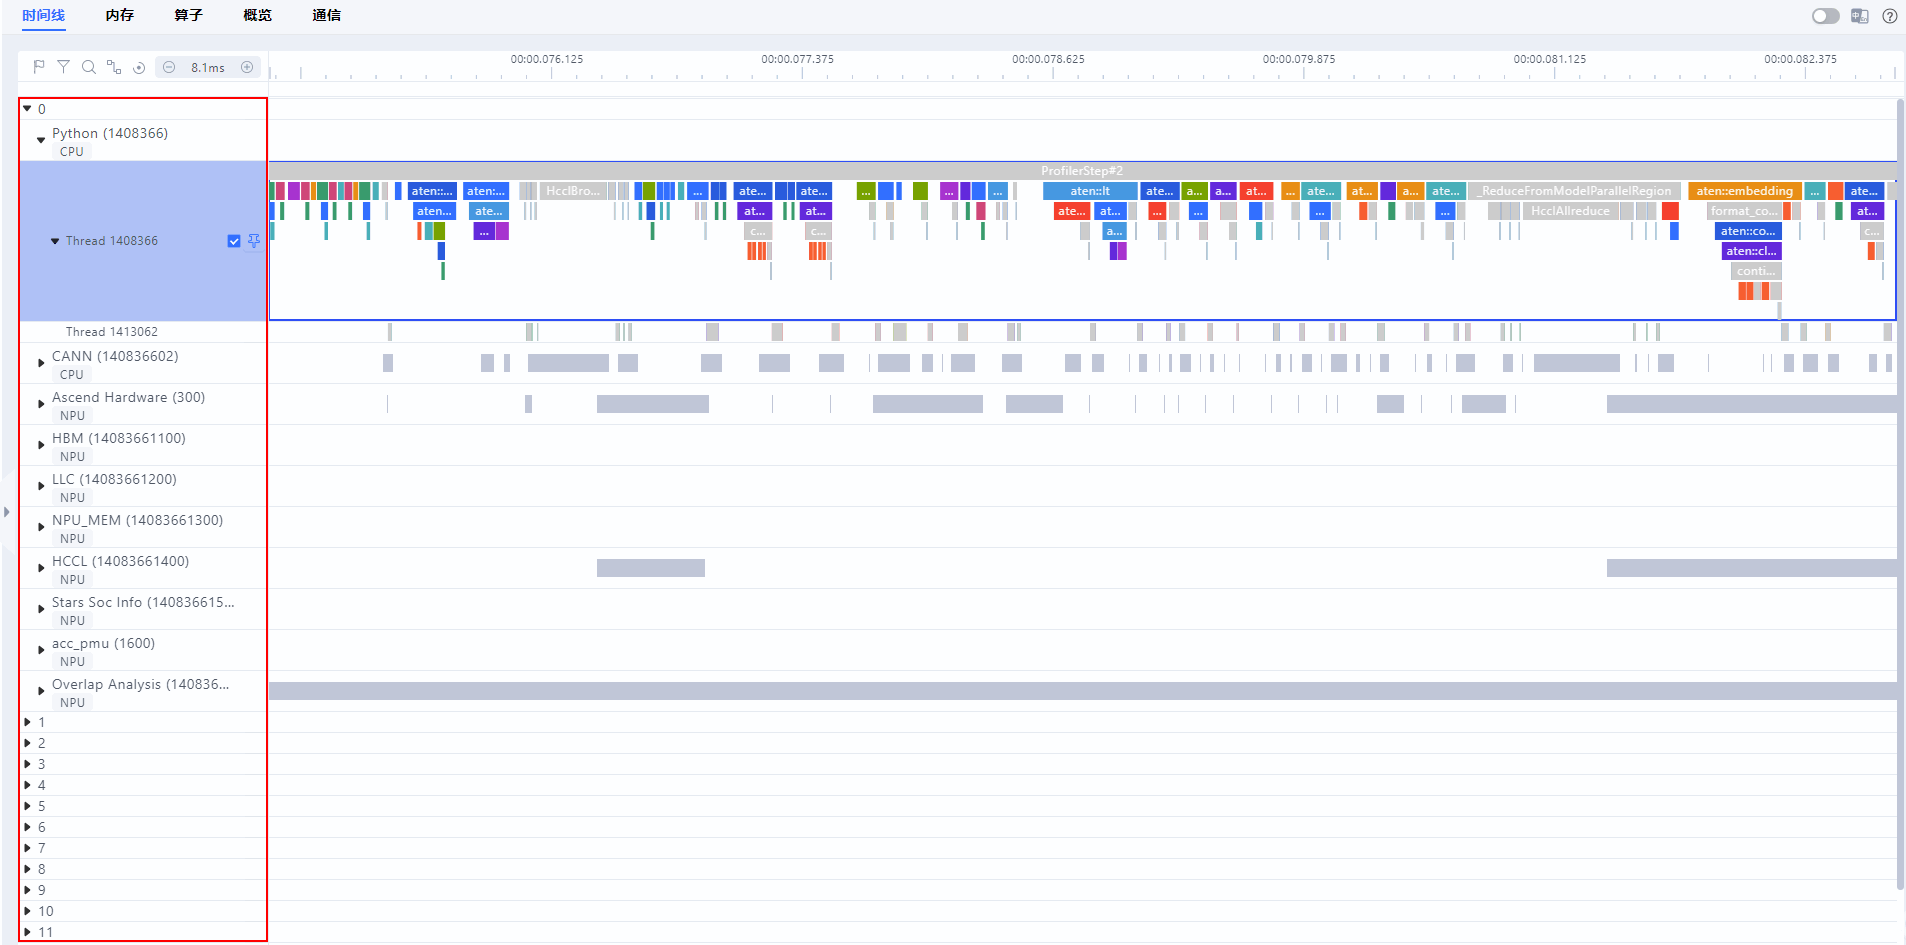Collapse the Thread 1408366 row
1906x945 pixels.
(x=55, y=241)
